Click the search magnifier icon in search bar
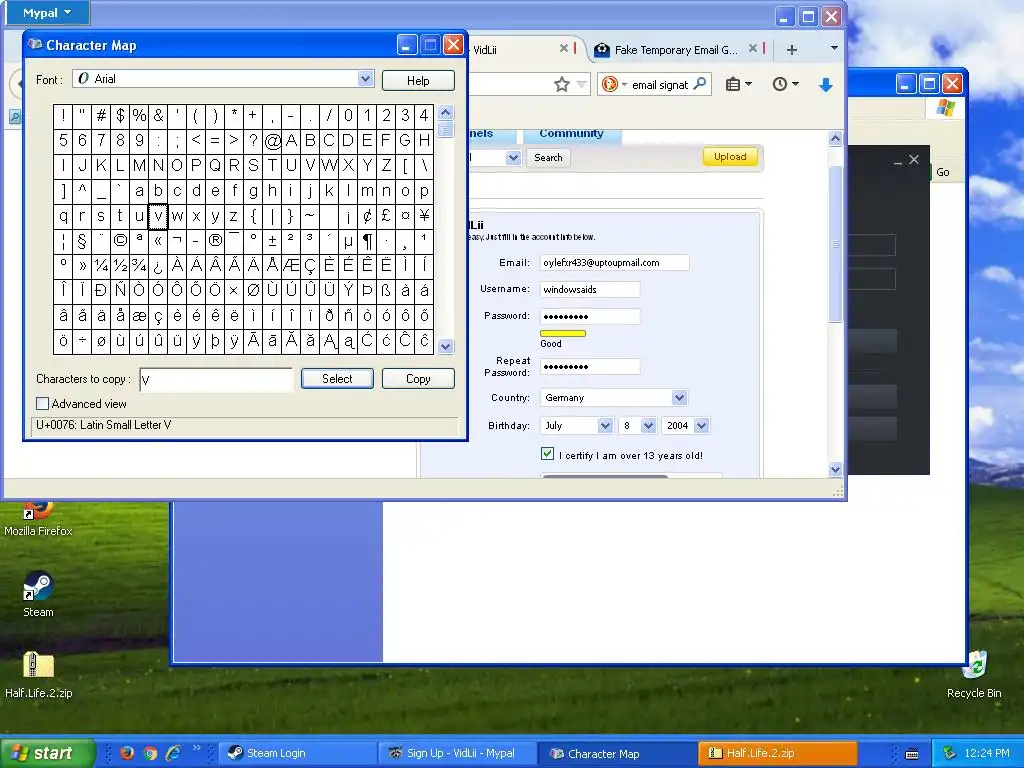 [x=699, y=84]
